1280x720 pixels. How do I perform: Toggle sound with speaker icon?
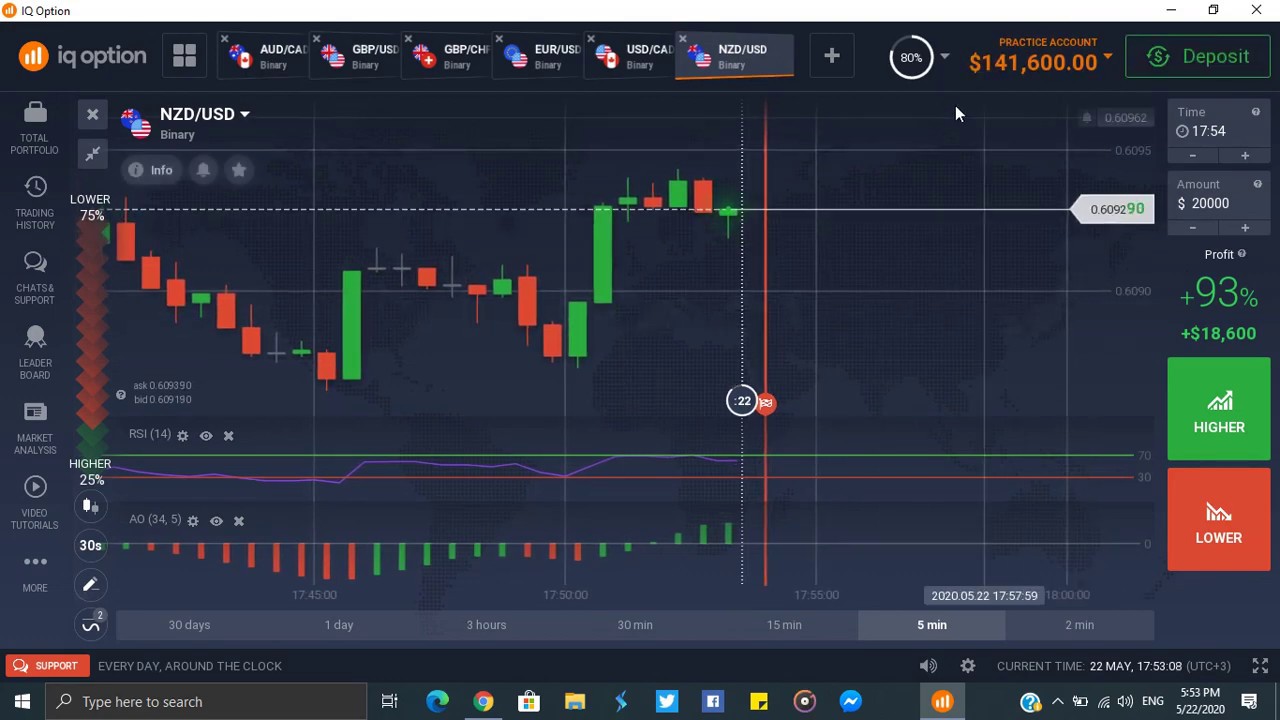pos(928,666)
